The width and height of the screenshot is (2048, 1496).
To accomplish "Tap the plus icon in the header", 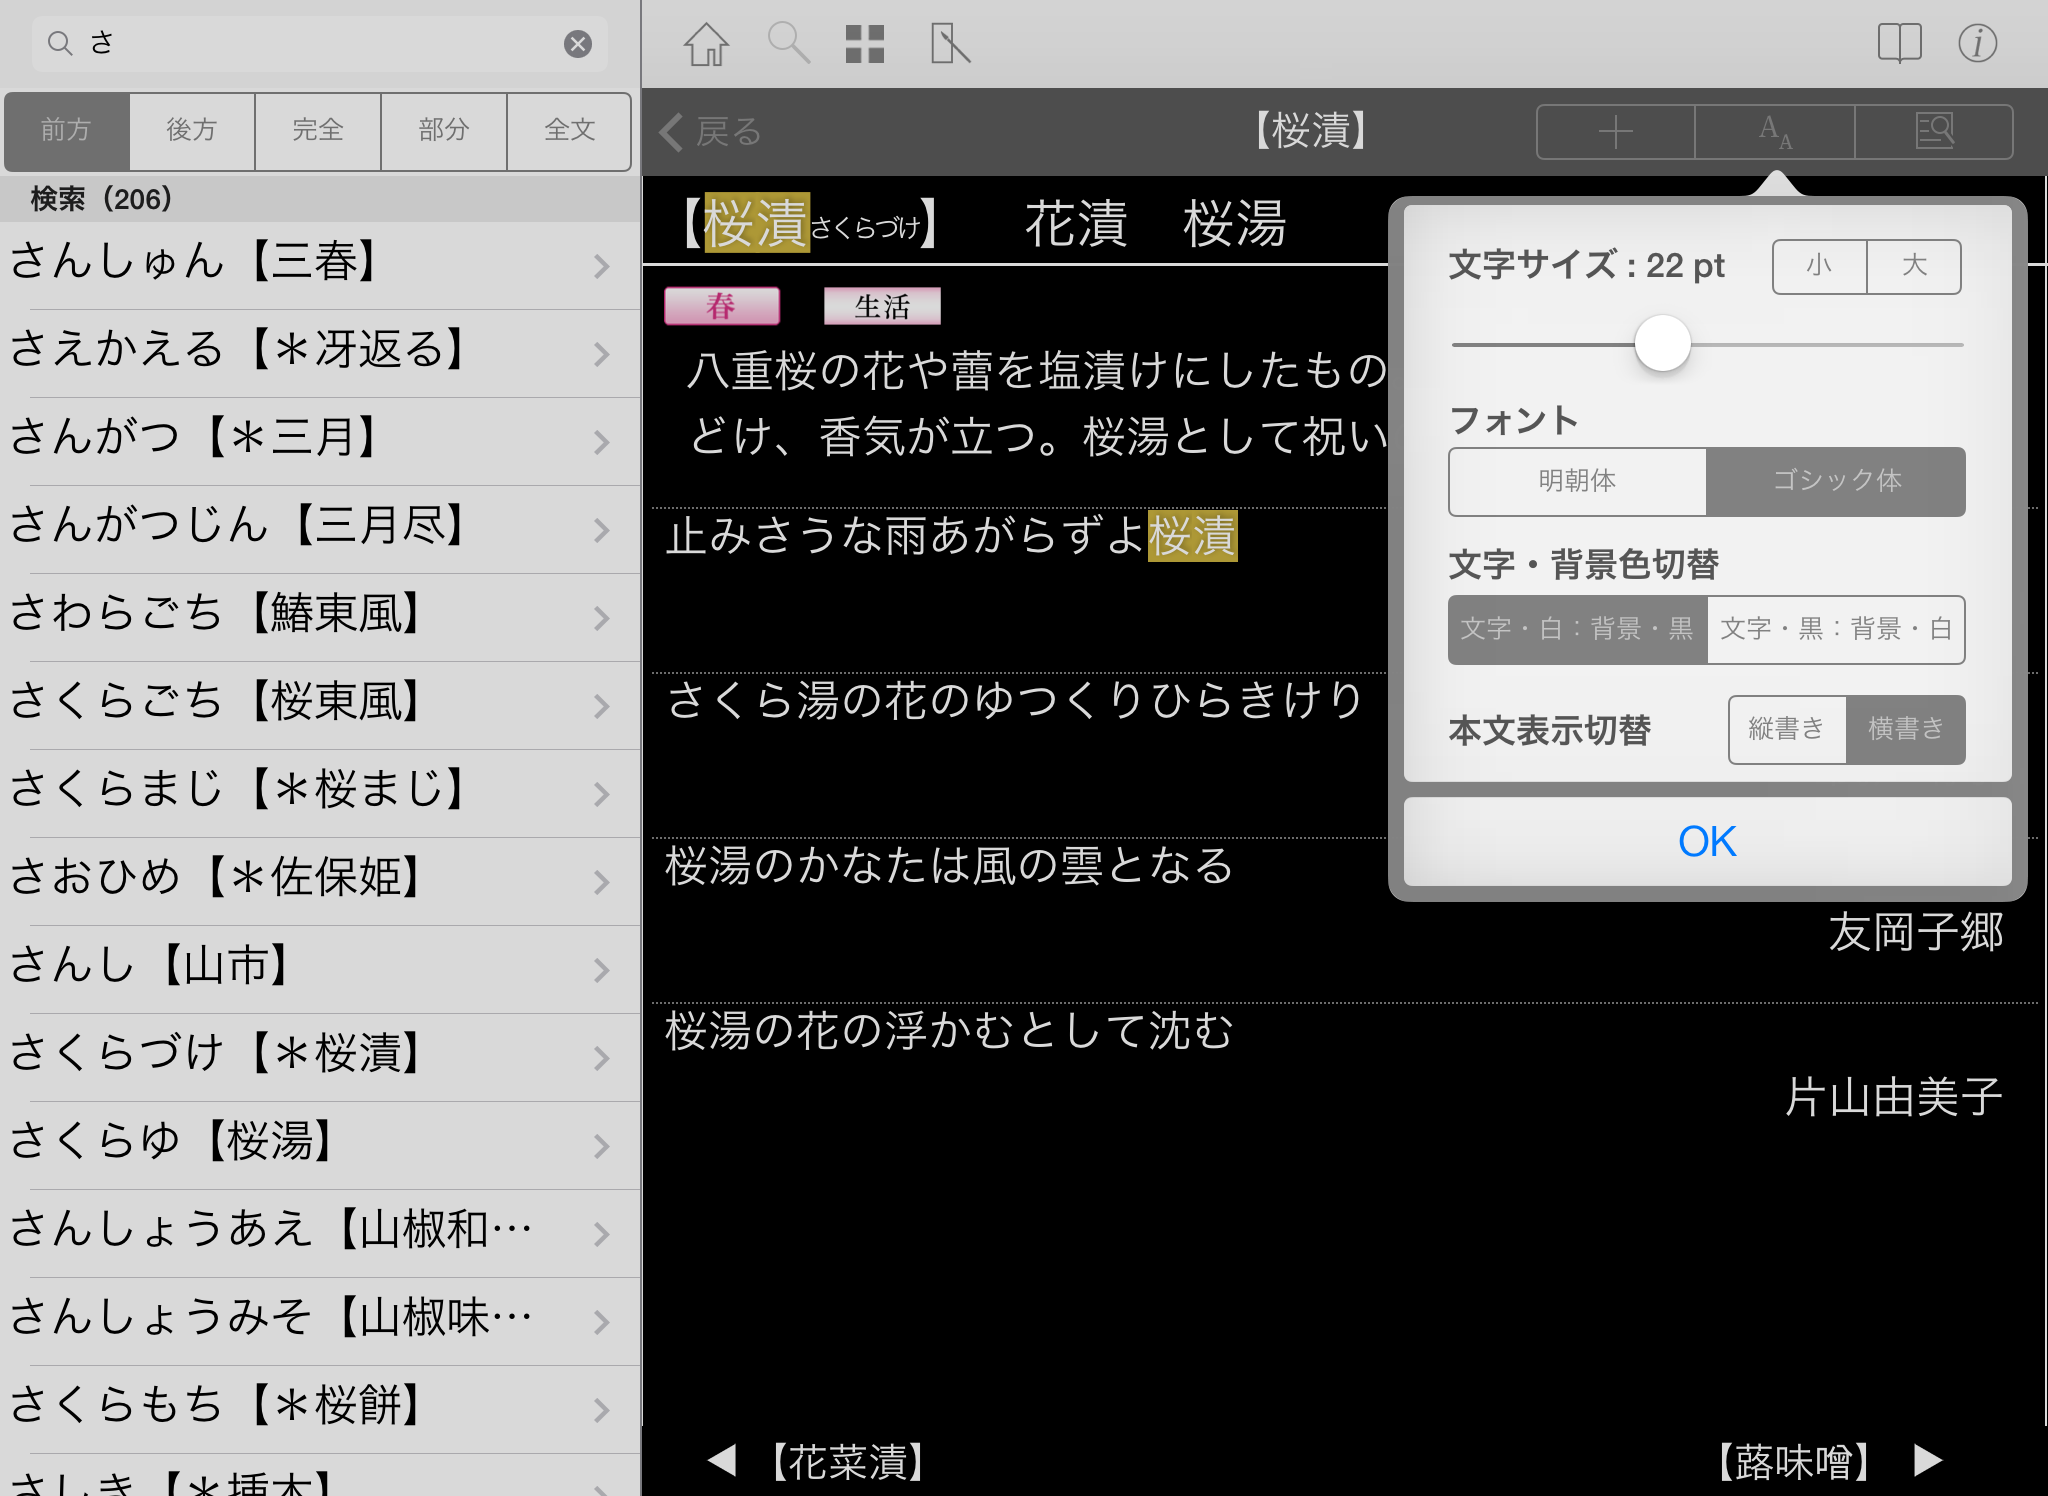I will click(1615, 132).
